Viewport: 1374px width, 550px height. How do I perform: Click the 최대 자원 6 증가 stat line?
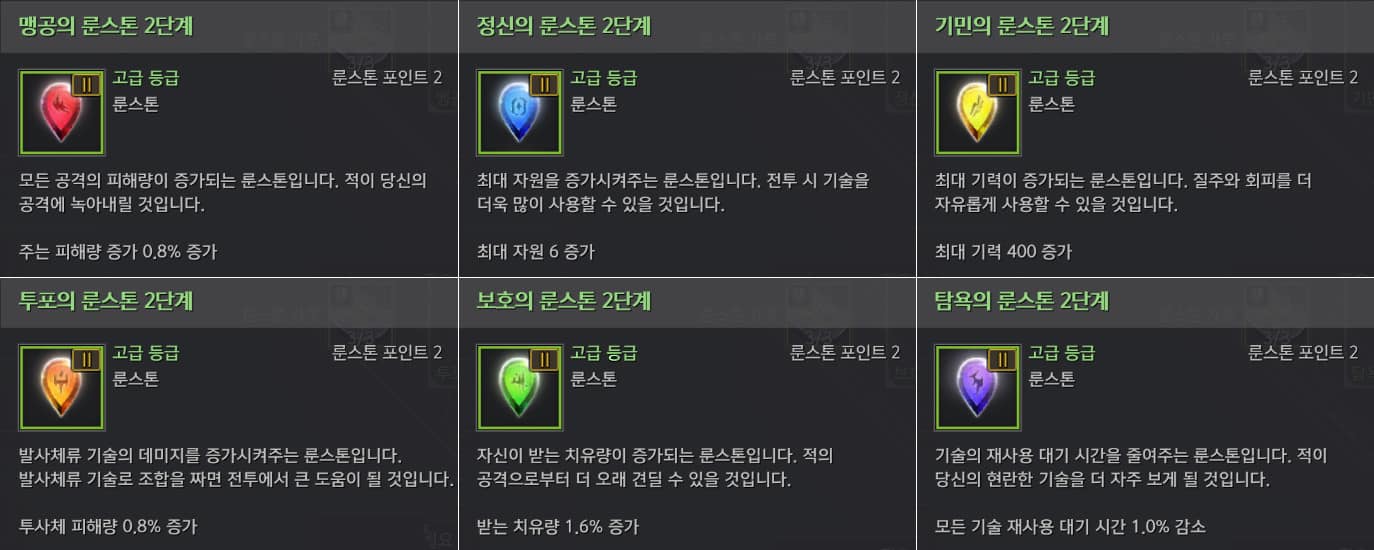click(536, 251)
